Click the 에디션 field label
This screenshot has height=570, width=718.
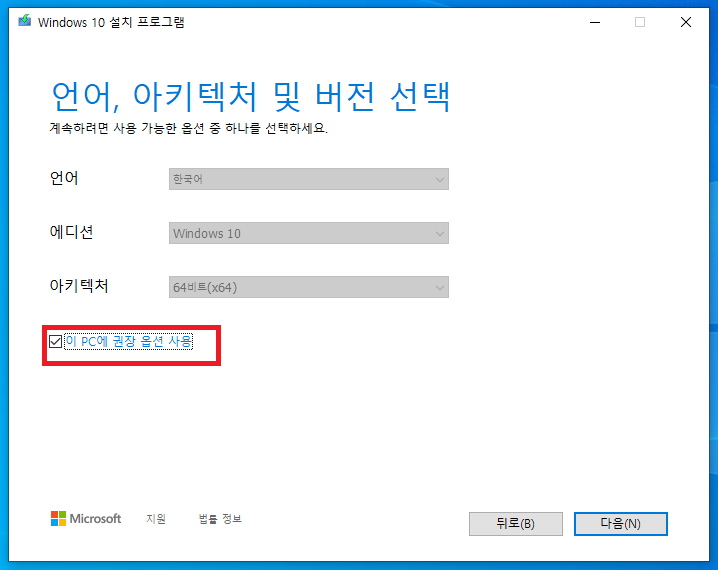click(x=71, y=232)
